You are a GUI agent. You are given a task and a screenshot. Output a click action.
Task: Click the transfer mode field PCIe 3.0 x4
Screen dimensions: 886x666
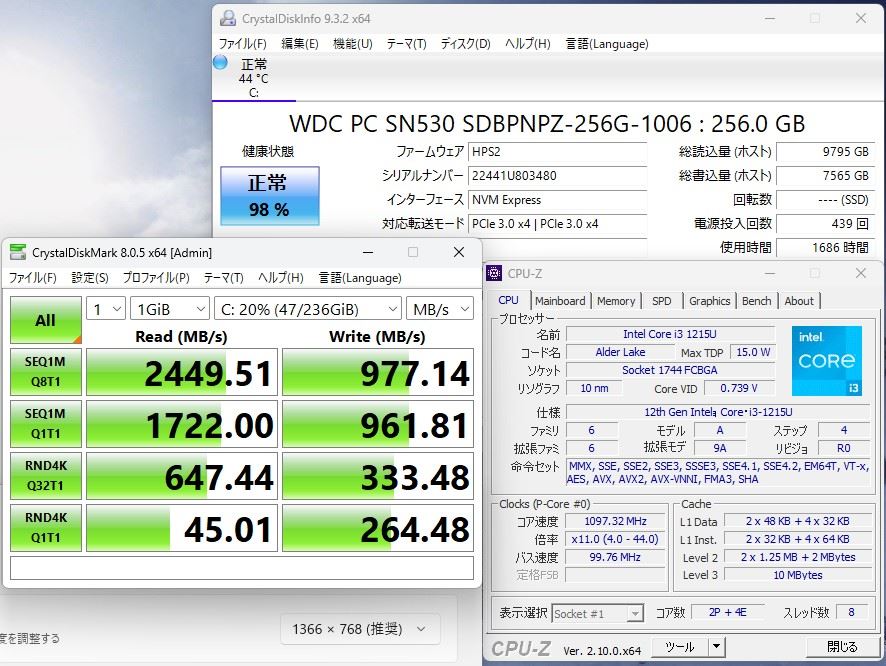pos(558,224)
